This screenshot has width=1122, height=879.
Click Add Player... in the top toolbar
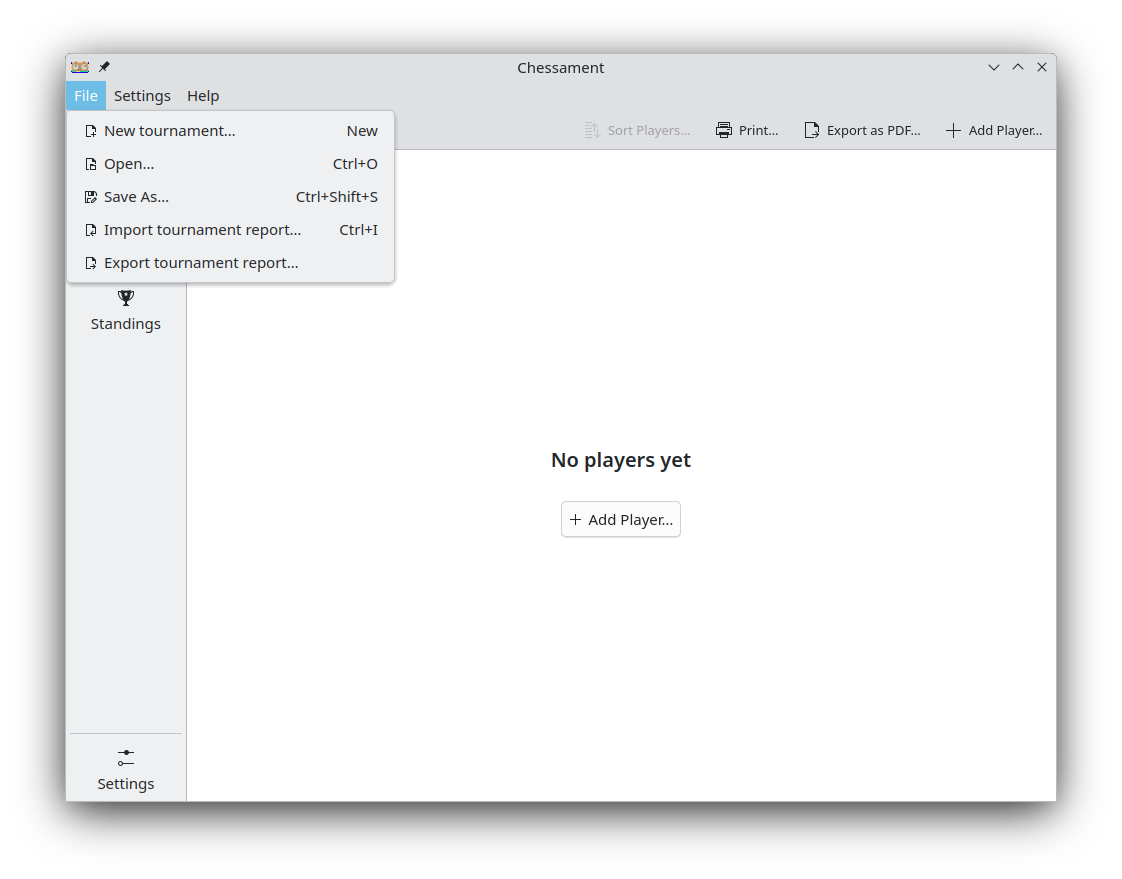pos(994,130)
